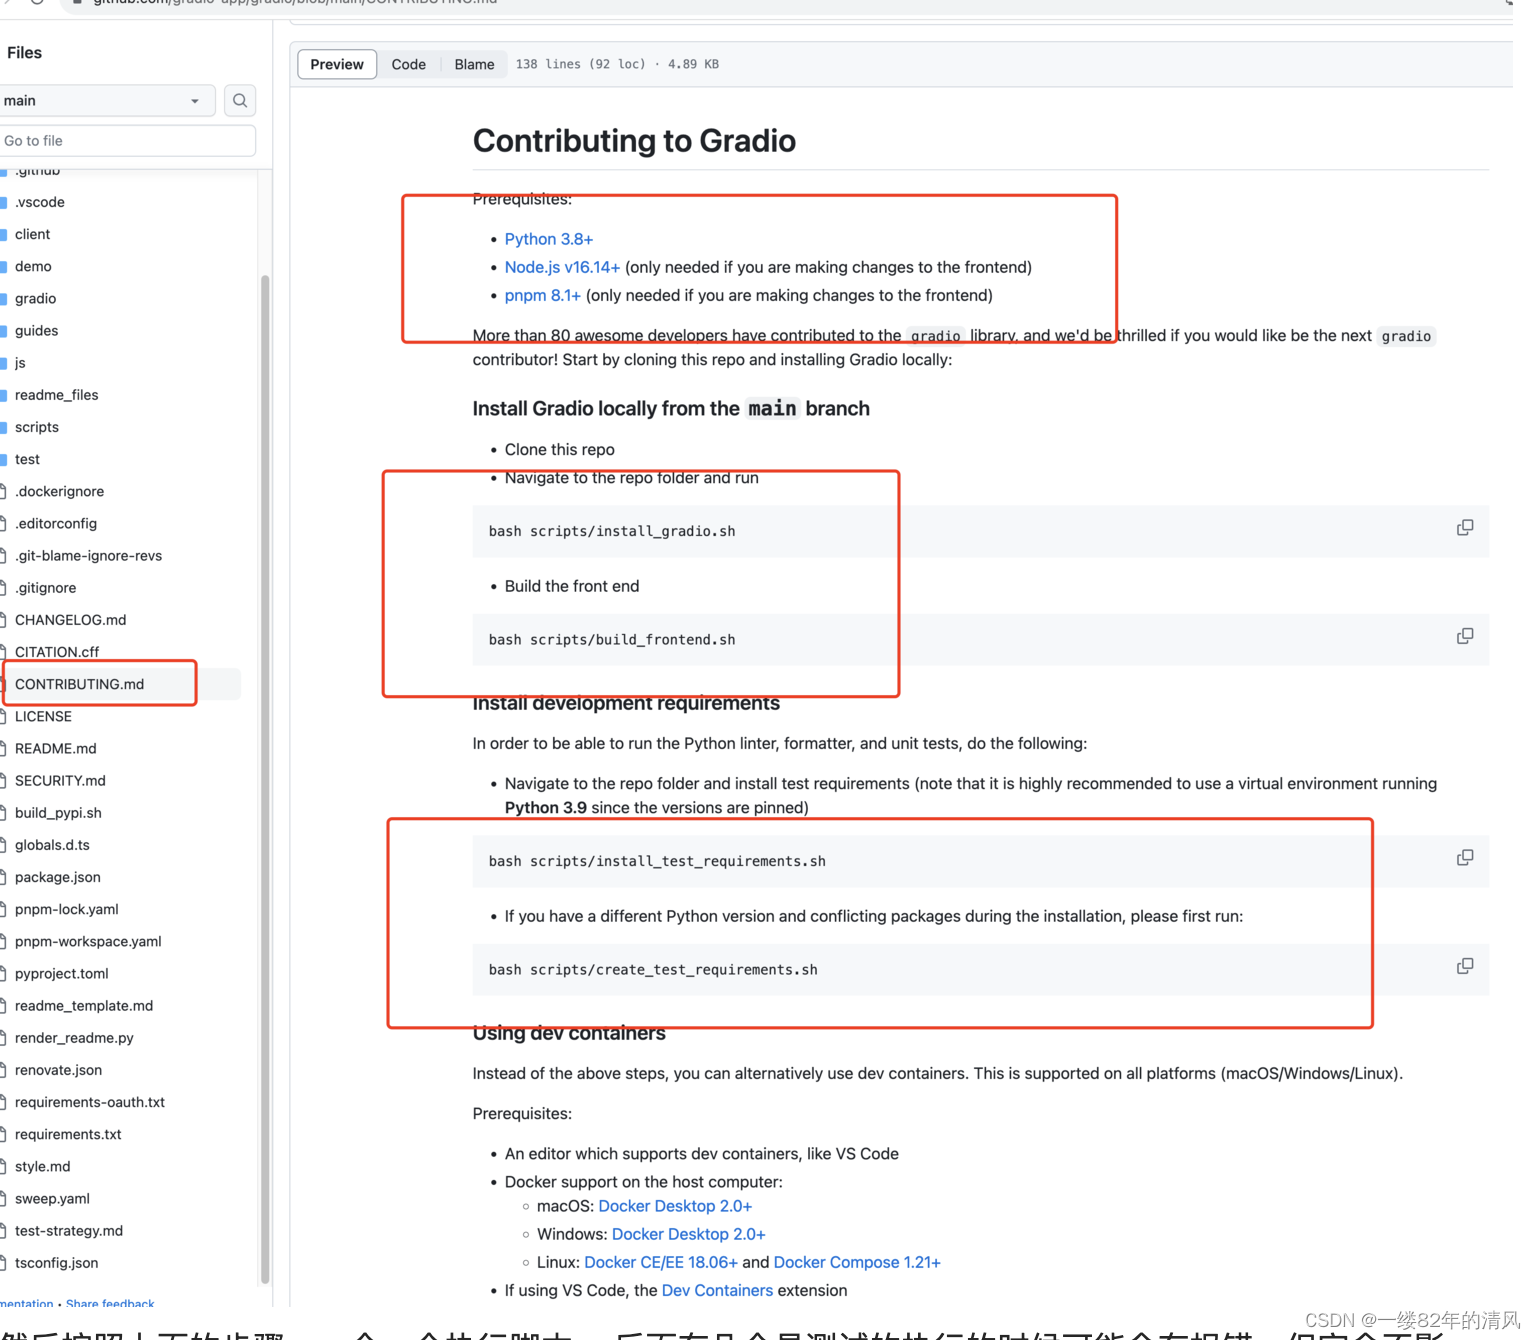
Task: Expand the .vscode folder
Action: [x=40, y=202]
